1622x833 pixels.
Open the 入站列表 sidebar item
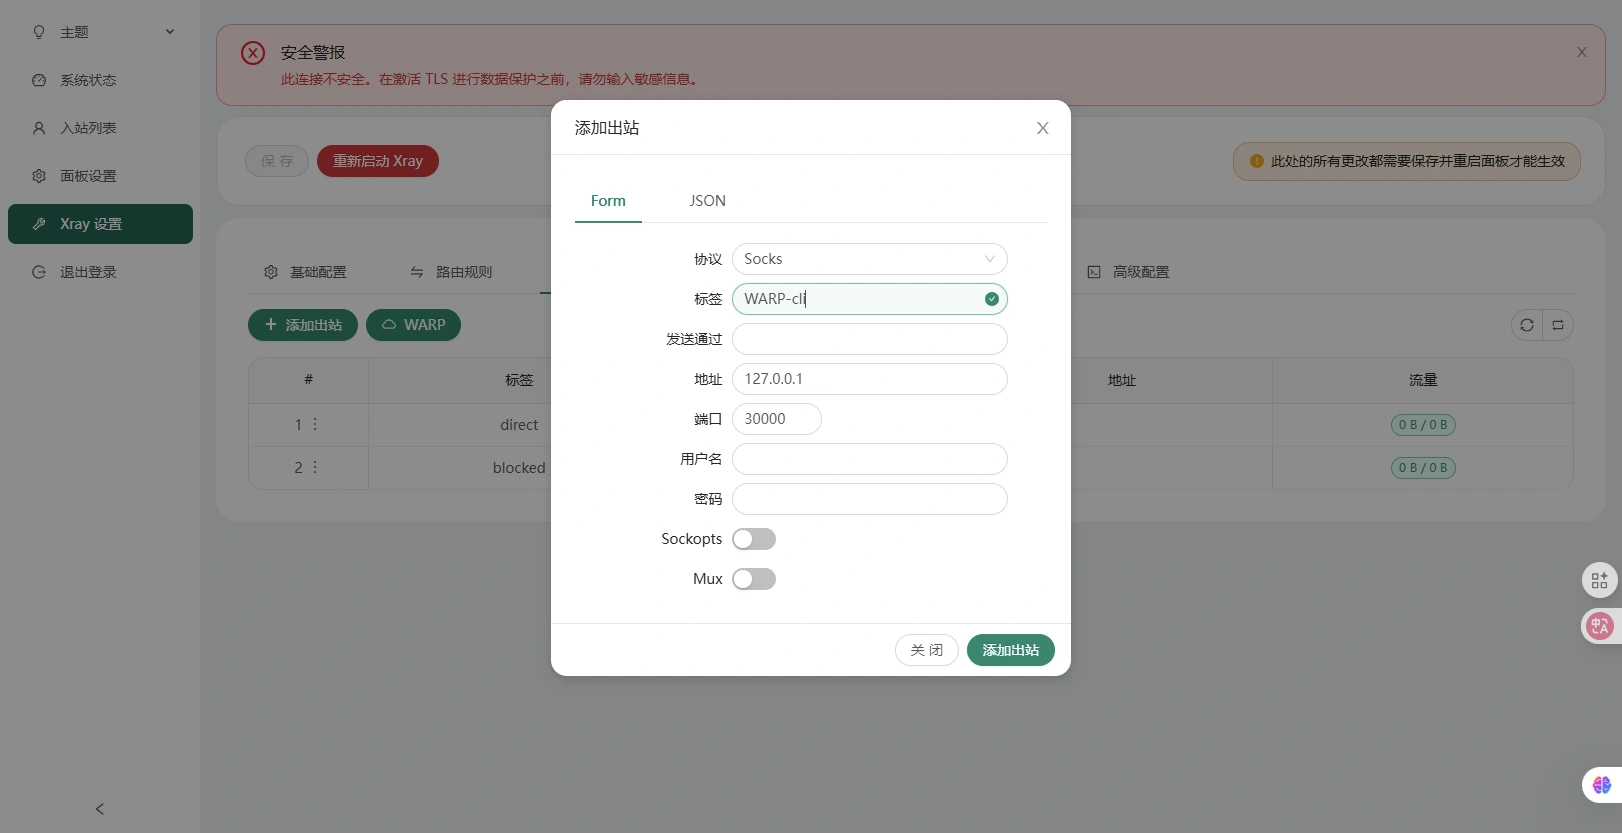[x=88, y=128]
